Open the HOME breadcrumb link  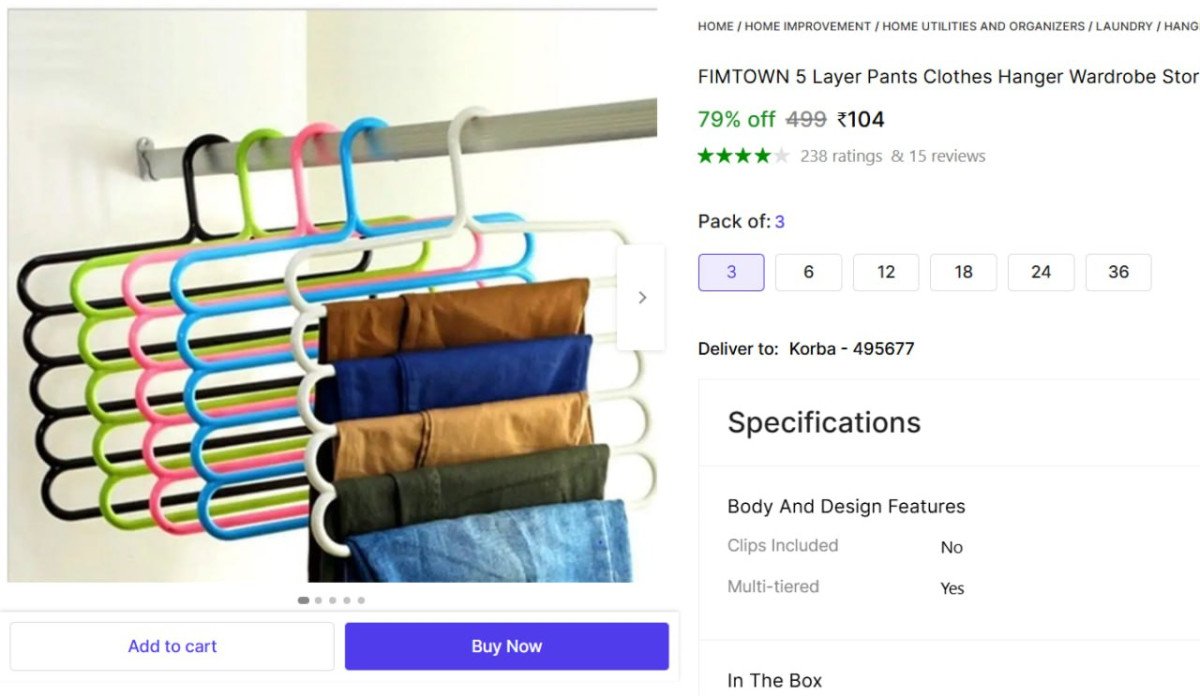[x=715, y=26]
